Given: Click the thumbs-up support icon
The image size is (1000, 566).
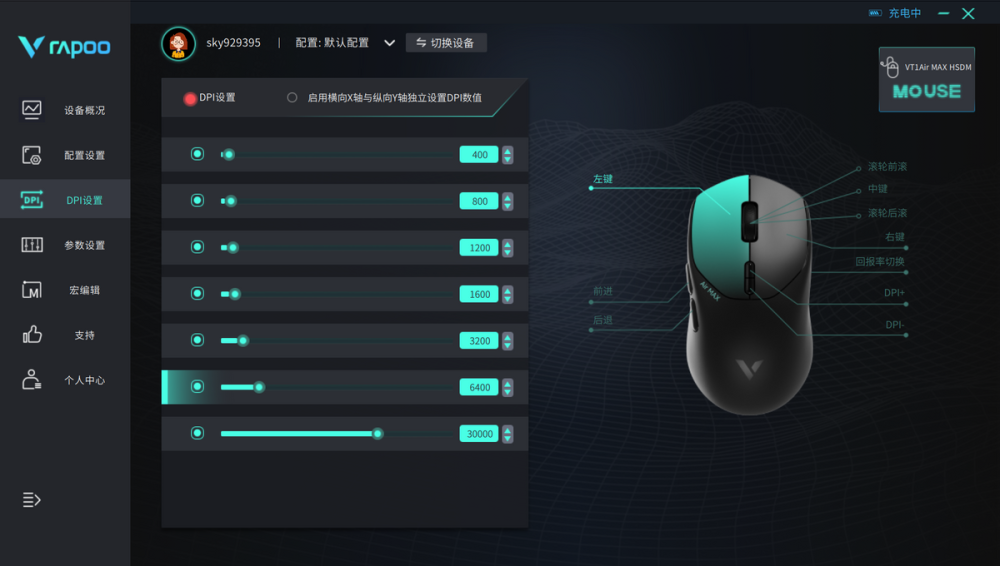Looking at the screenshot, I should [x=32, y=334].
